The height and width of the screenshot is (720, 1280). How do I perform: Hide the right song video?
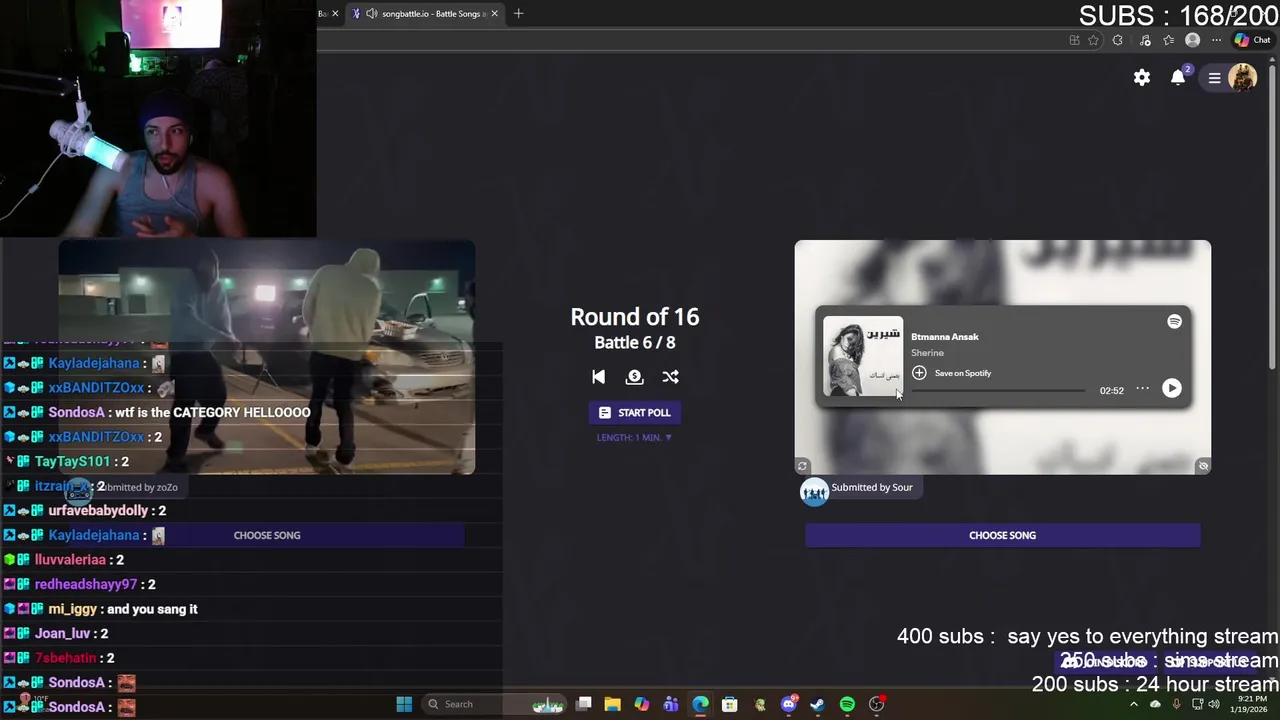pyautogui.click(x=1203, y=466)
